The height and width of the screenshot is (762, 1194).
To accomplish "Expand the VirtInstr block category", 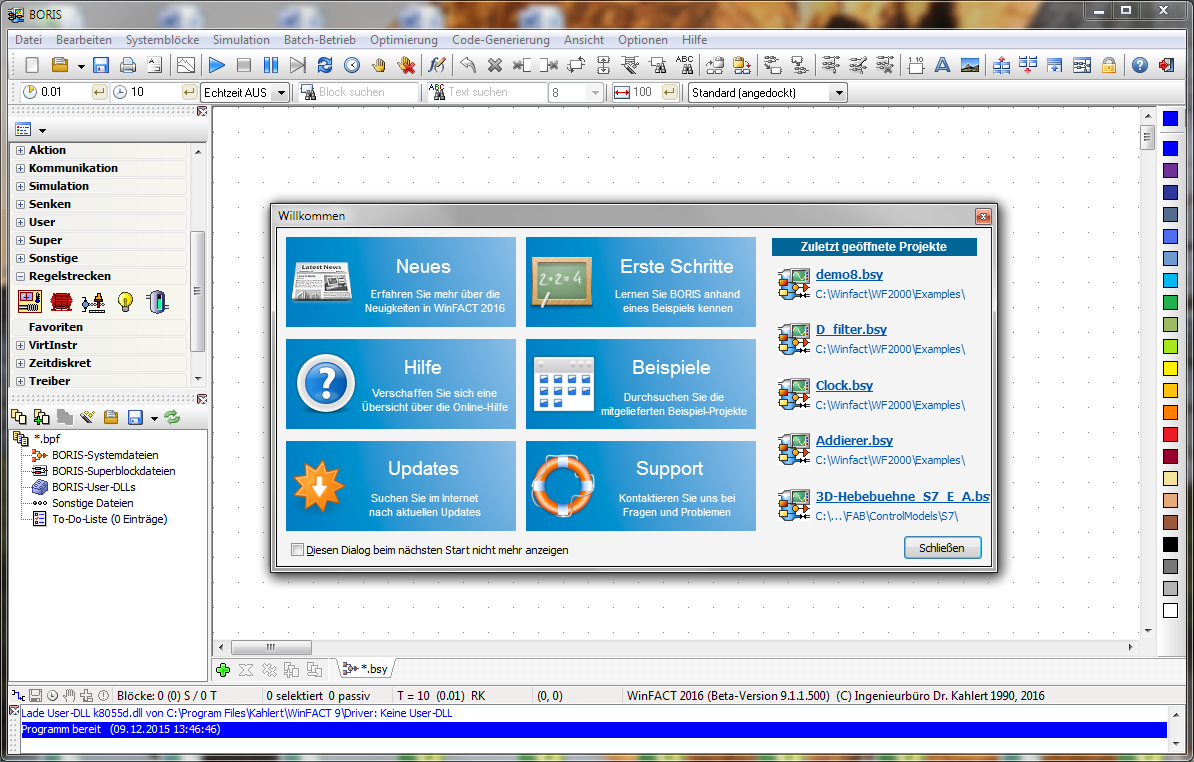I will click(x=21, y=346).
